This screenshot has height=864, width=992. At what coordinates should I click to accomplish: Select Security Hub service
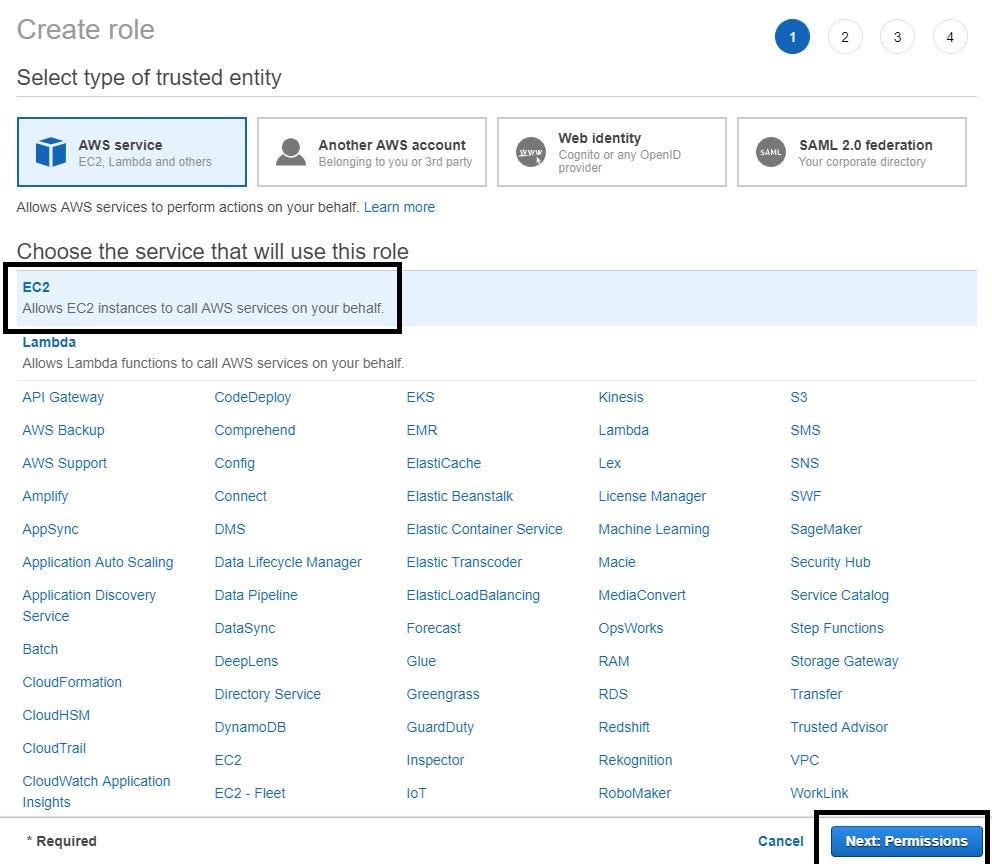831,562
